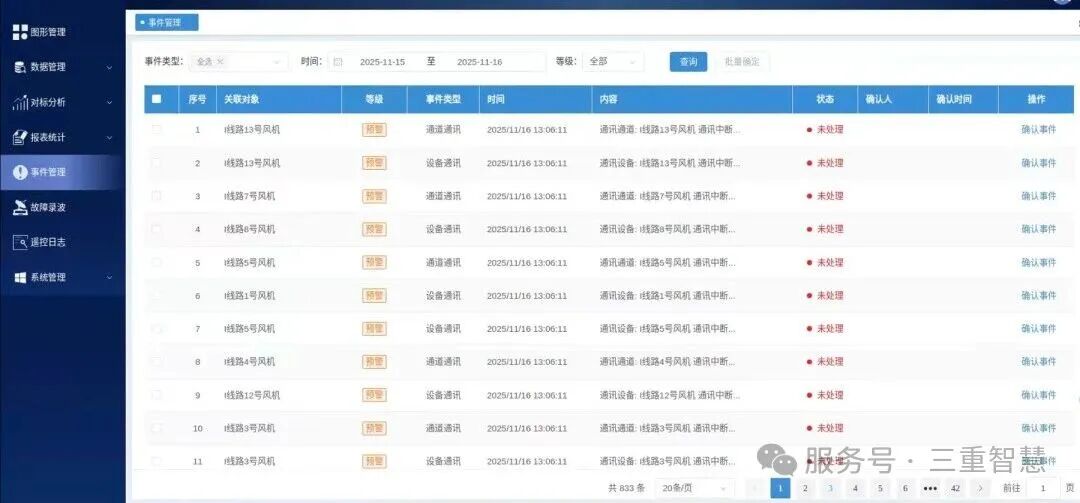Go to page 3
Screen dimensions: 1080x503
pos(830,488)
